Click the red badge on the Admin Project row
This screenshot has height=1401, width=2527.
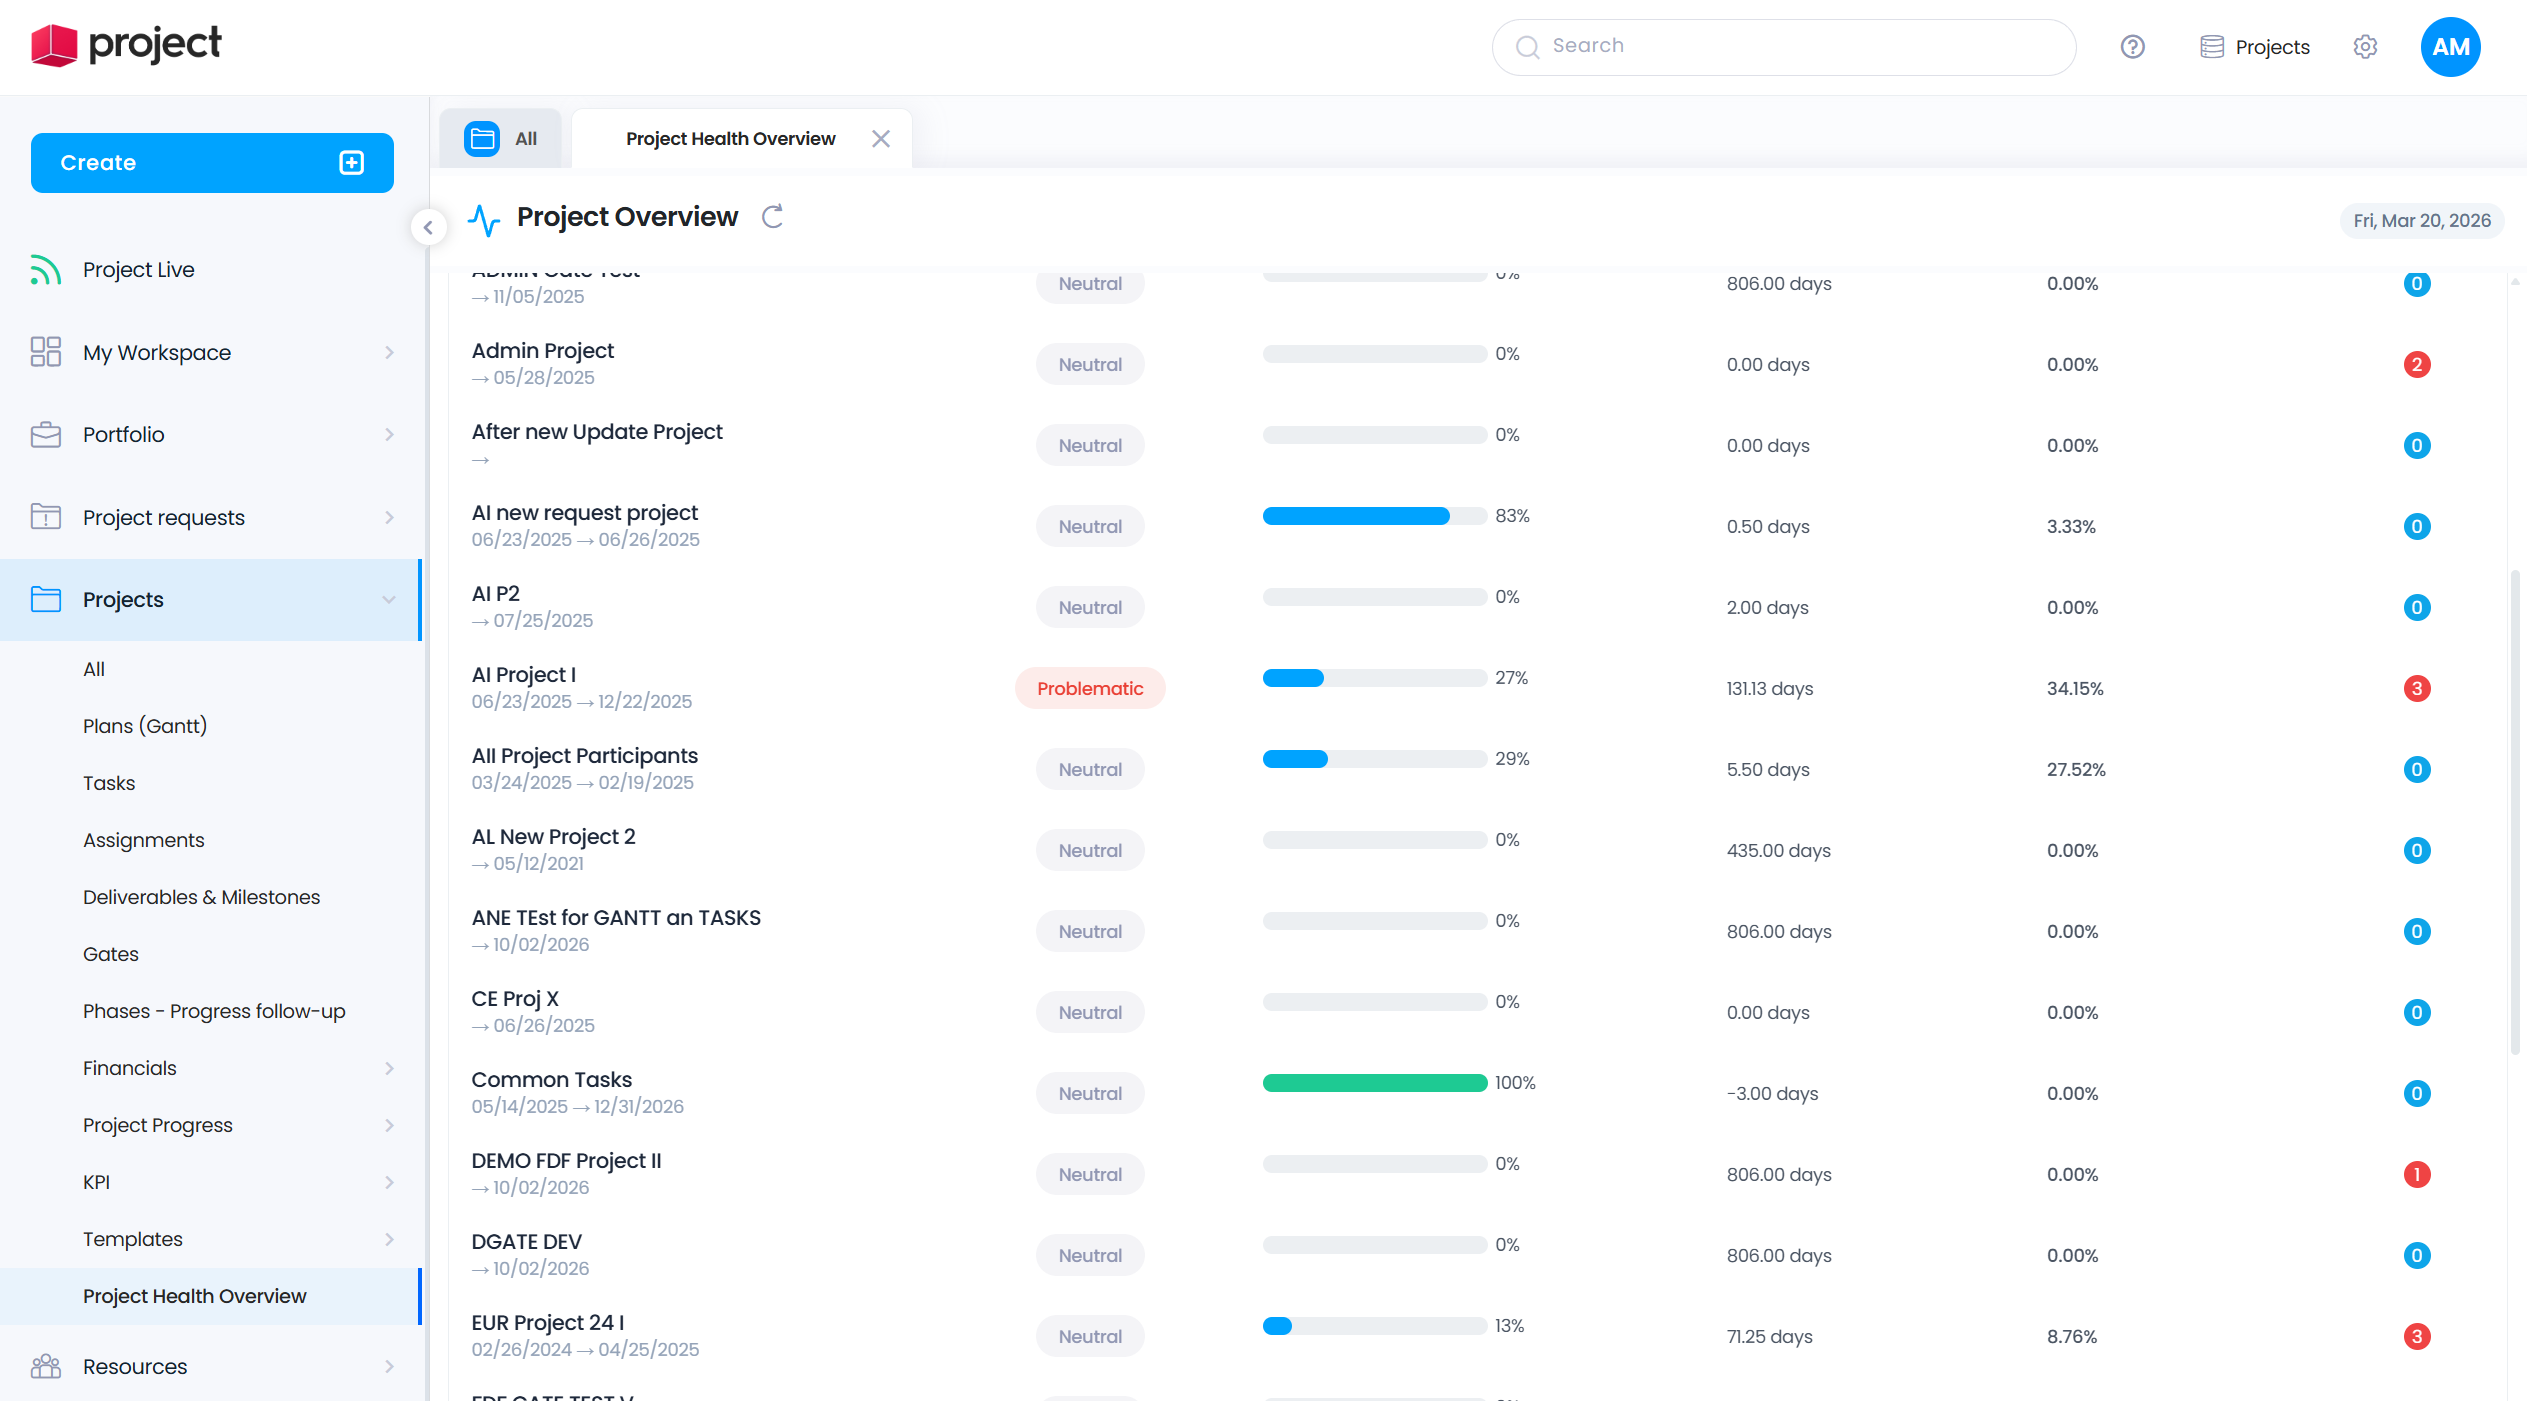pyautogui.click(x=2416, y=364)
